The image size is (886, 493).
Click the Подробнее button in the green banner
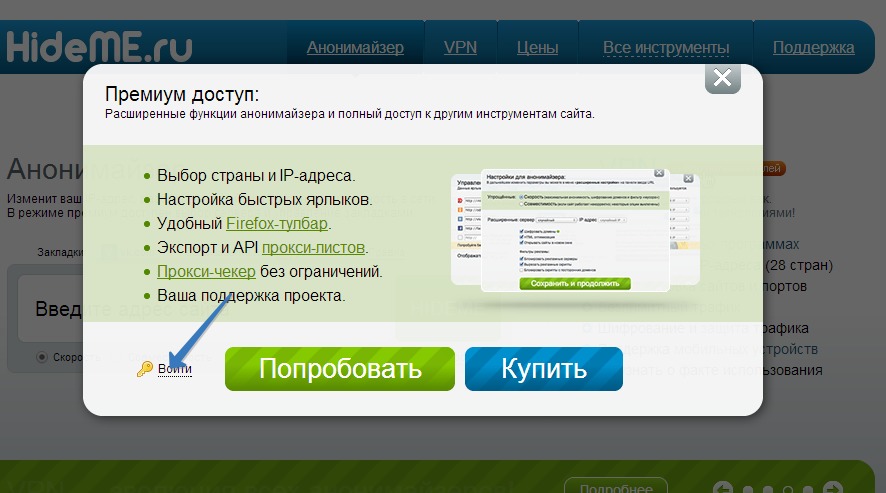point(616,487)
